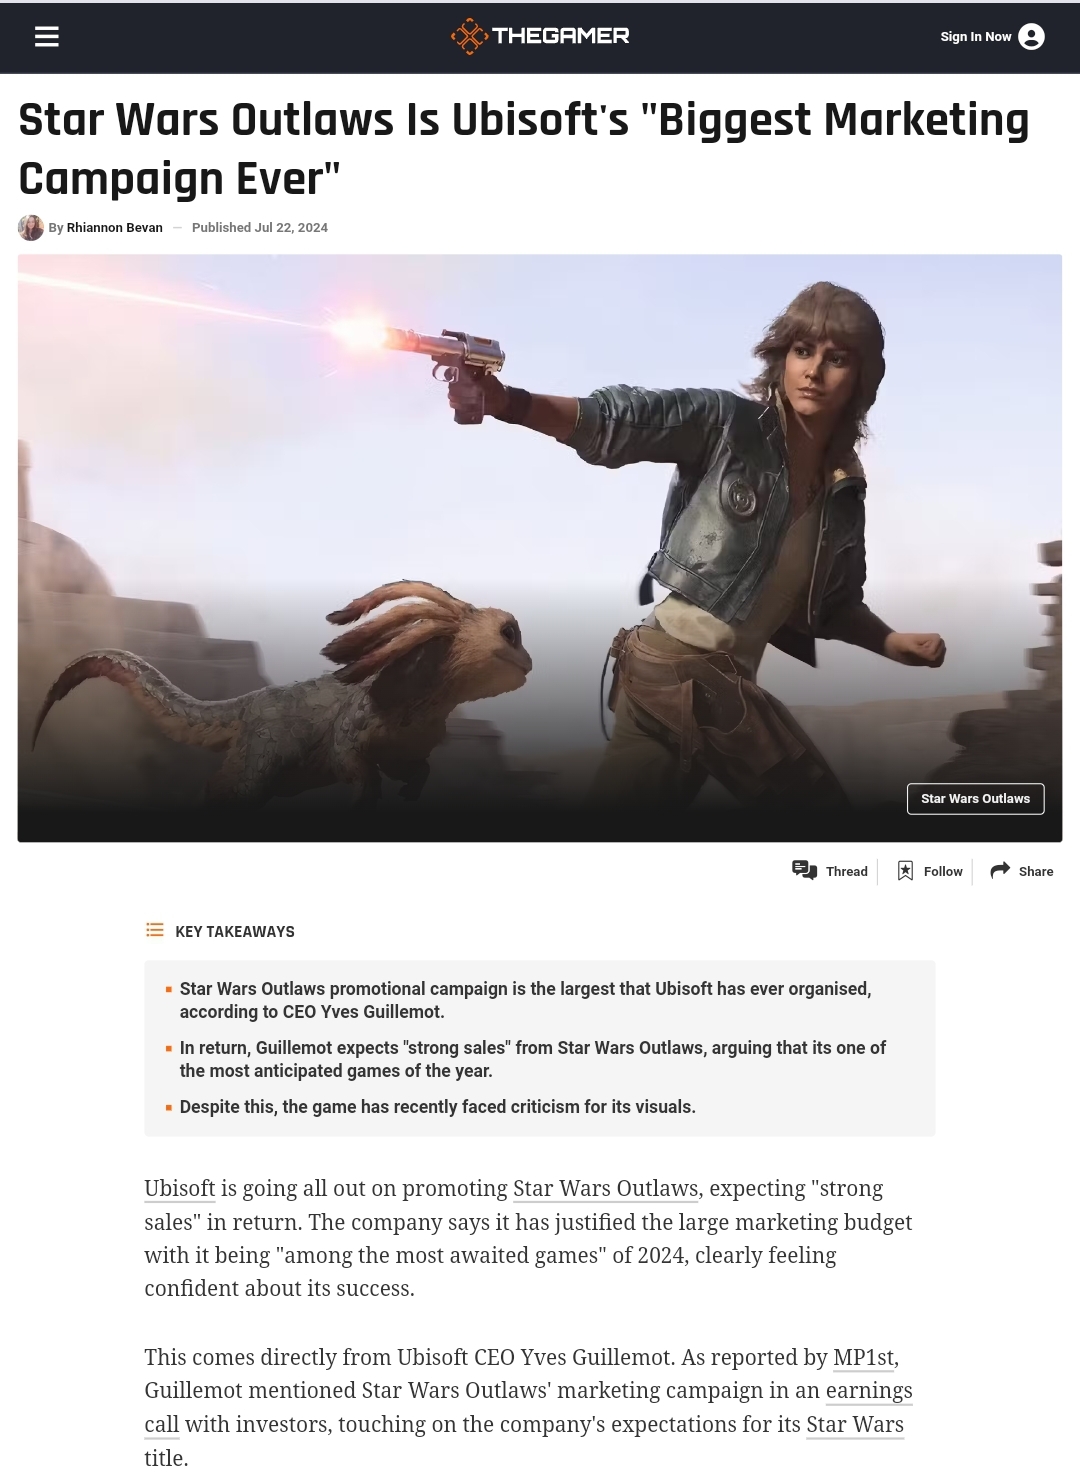This screenshot has height=1481, width=1080.
Task: Click Sign In Now
Action: click(976, 37)
